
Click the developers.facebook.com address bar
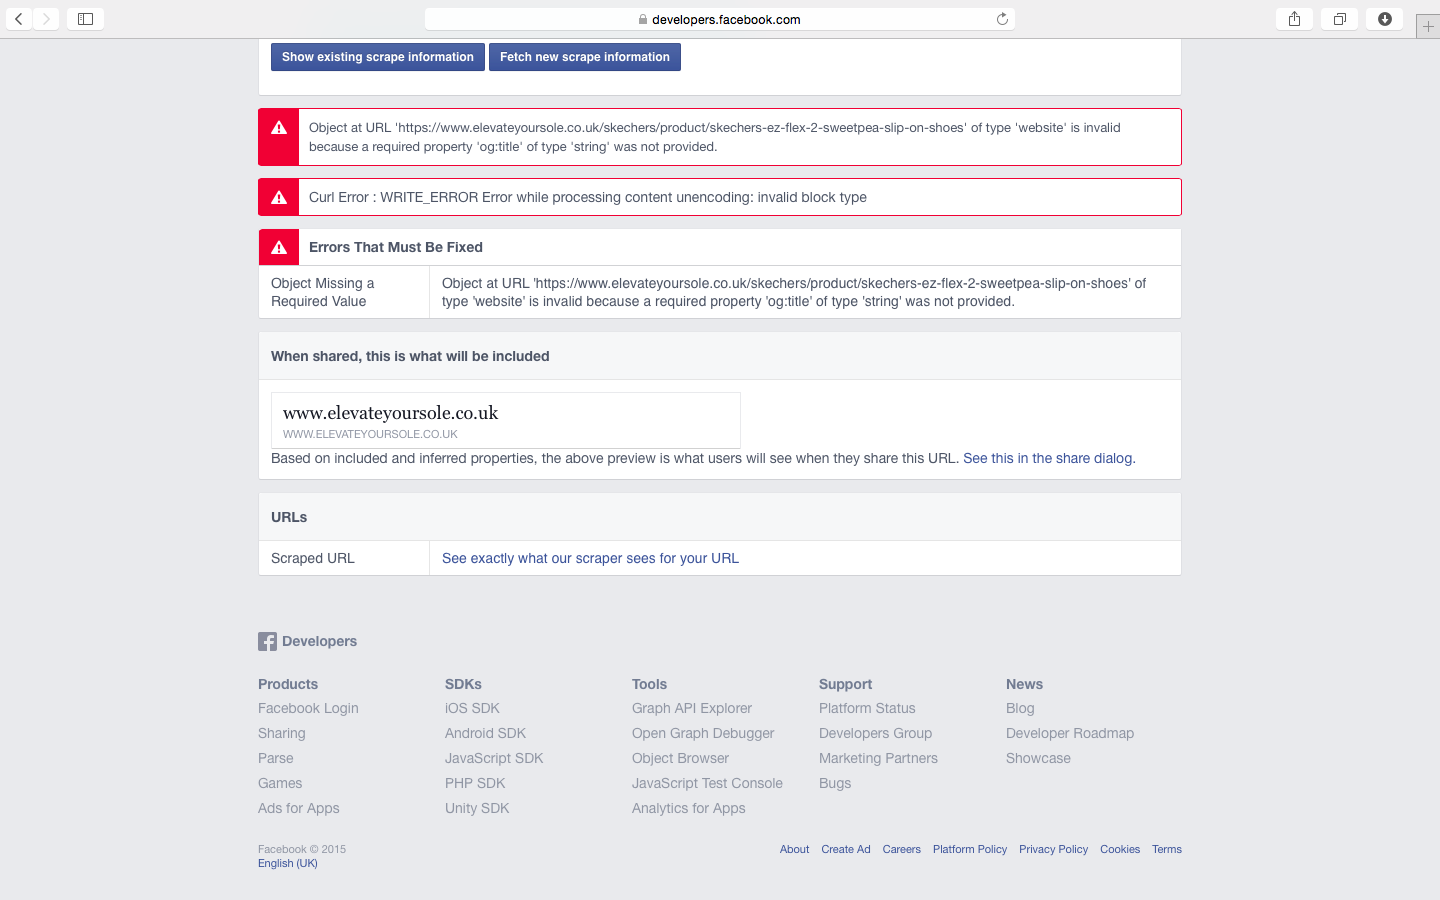pos(720,19)
